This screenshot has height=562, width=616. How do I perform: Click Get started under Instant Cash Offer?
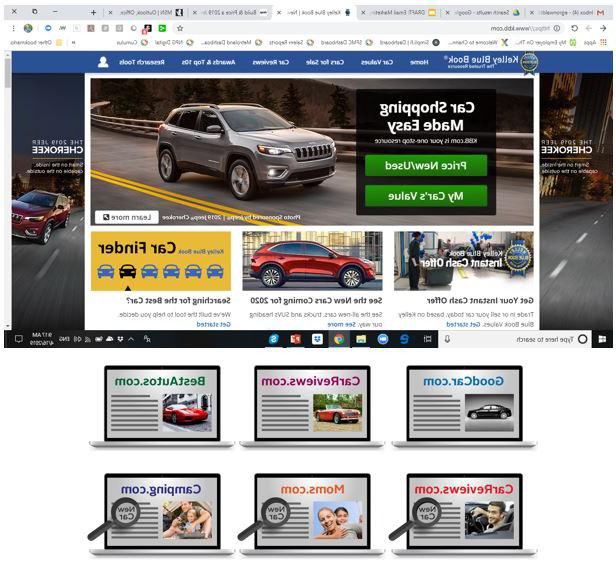pos(464,324)
